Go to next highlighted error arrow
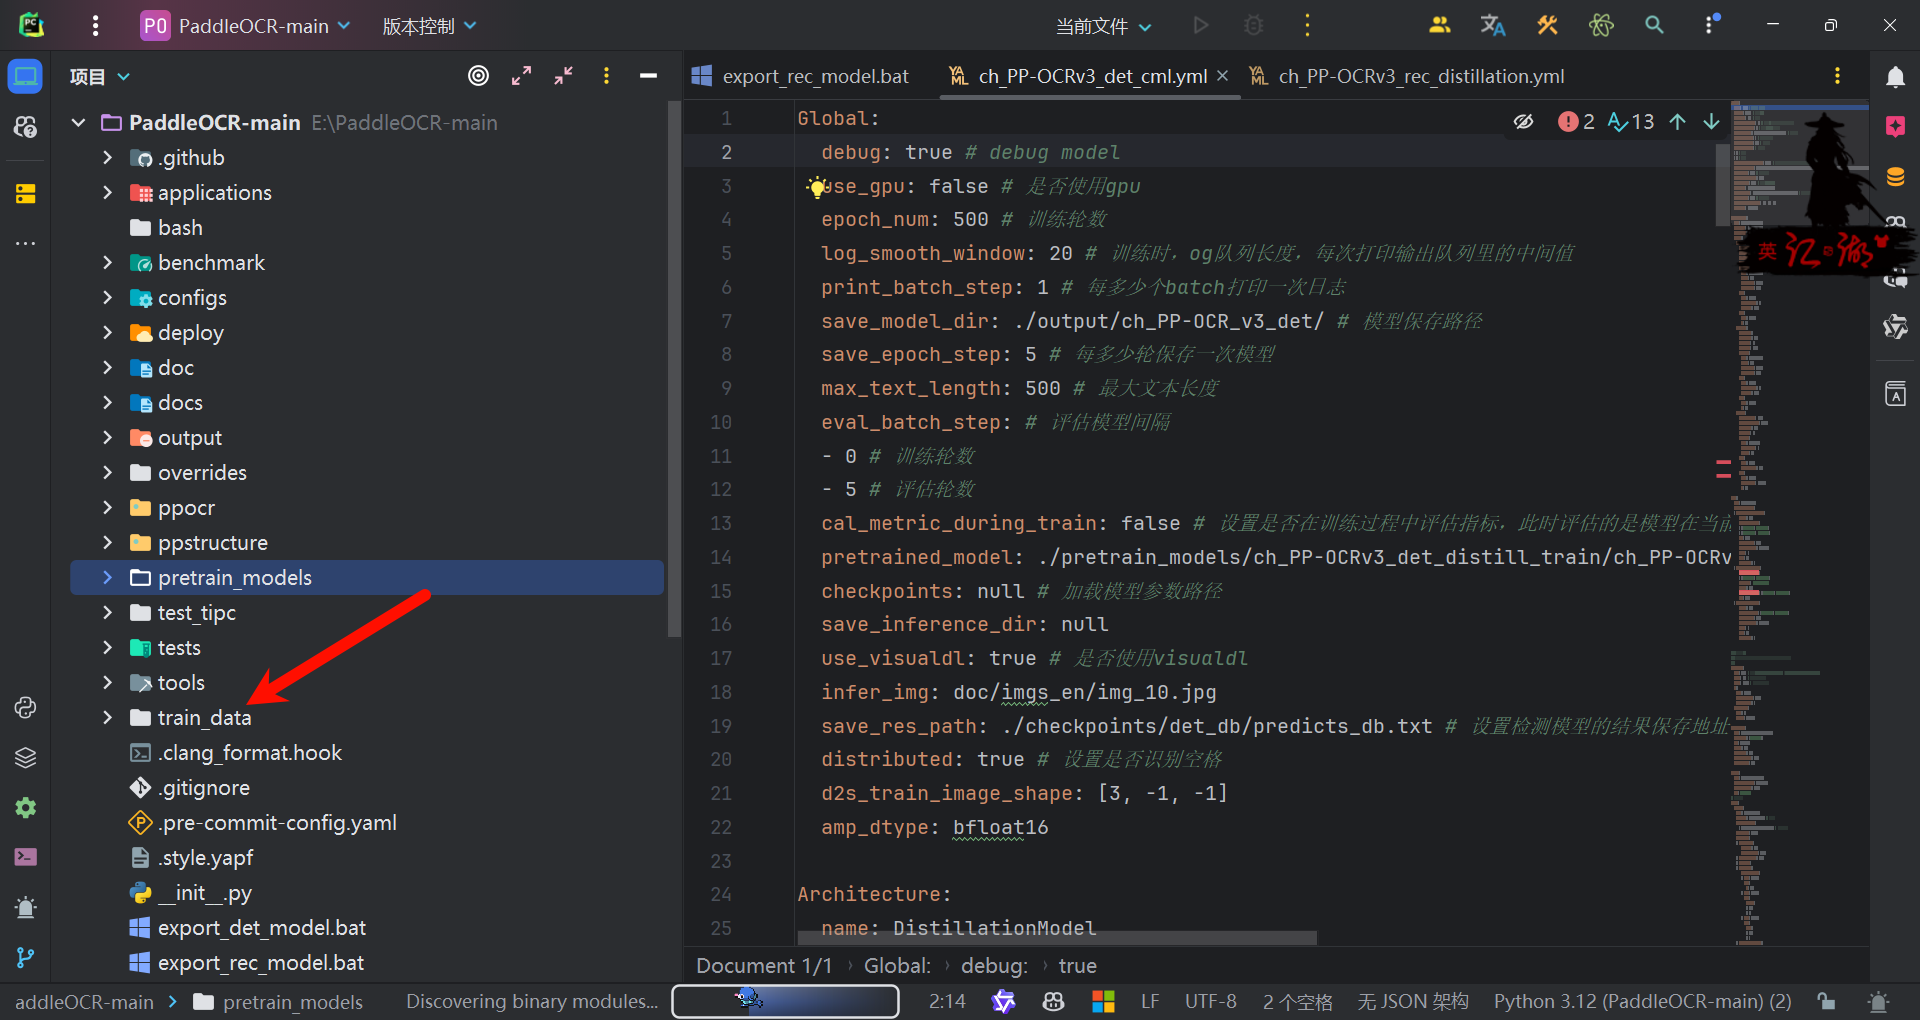The width and height of the screenshot is (1920, 1020). click(1712, 122)
